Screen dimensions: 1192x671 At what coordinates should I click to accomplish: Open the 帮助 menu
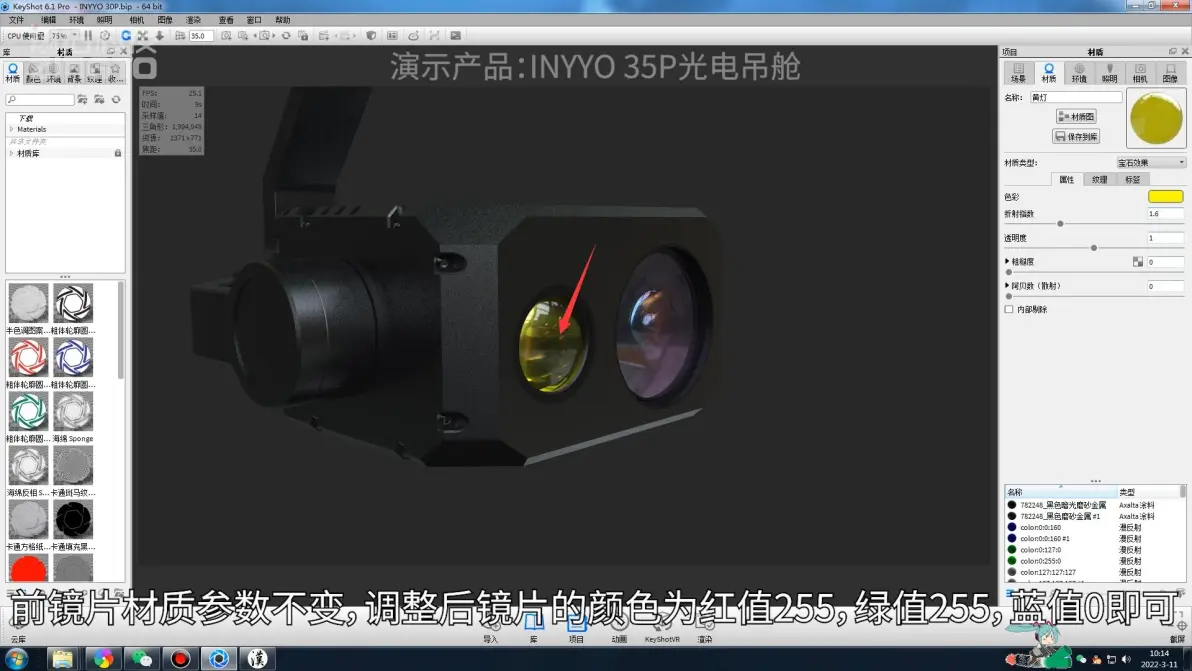pyautogui.click(x=283, y=20)
